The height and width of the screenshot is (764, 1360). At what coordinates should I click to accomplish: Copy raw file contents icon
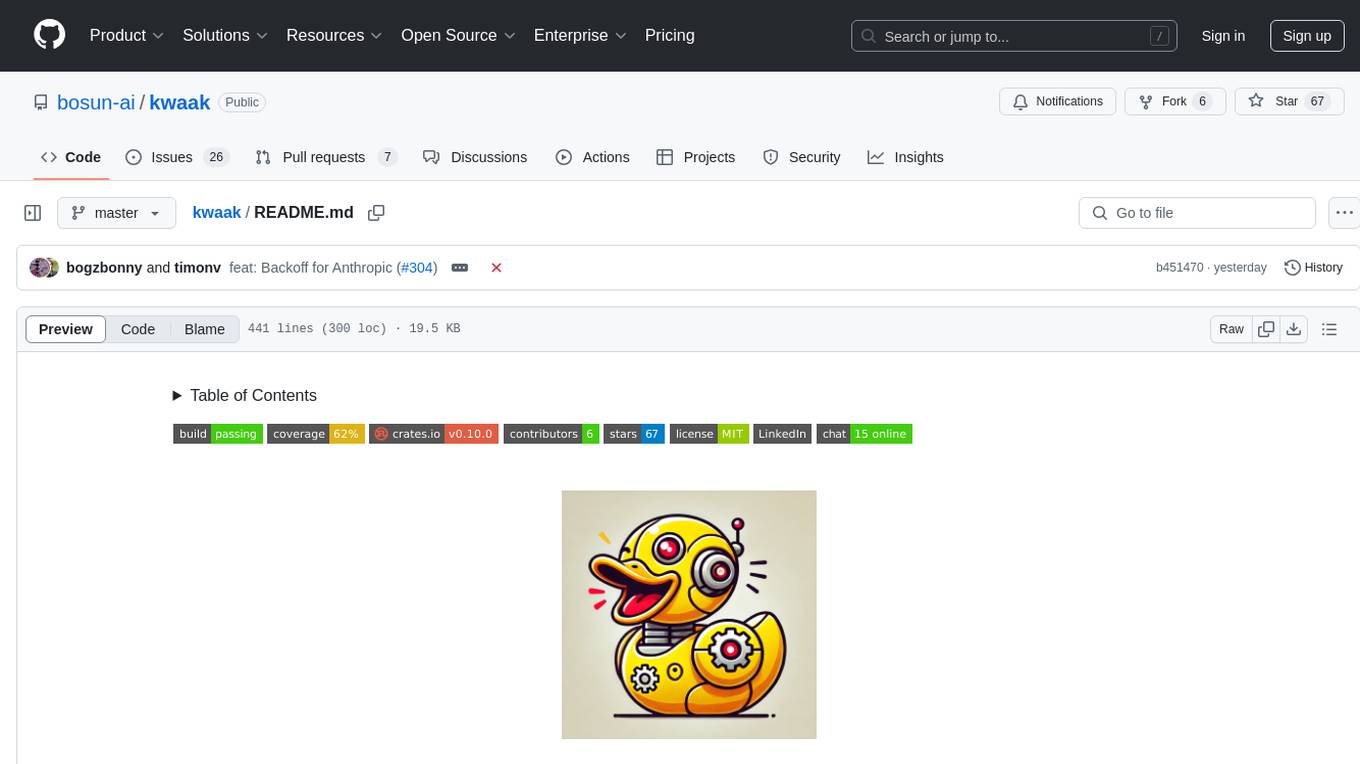[1266, 329]
